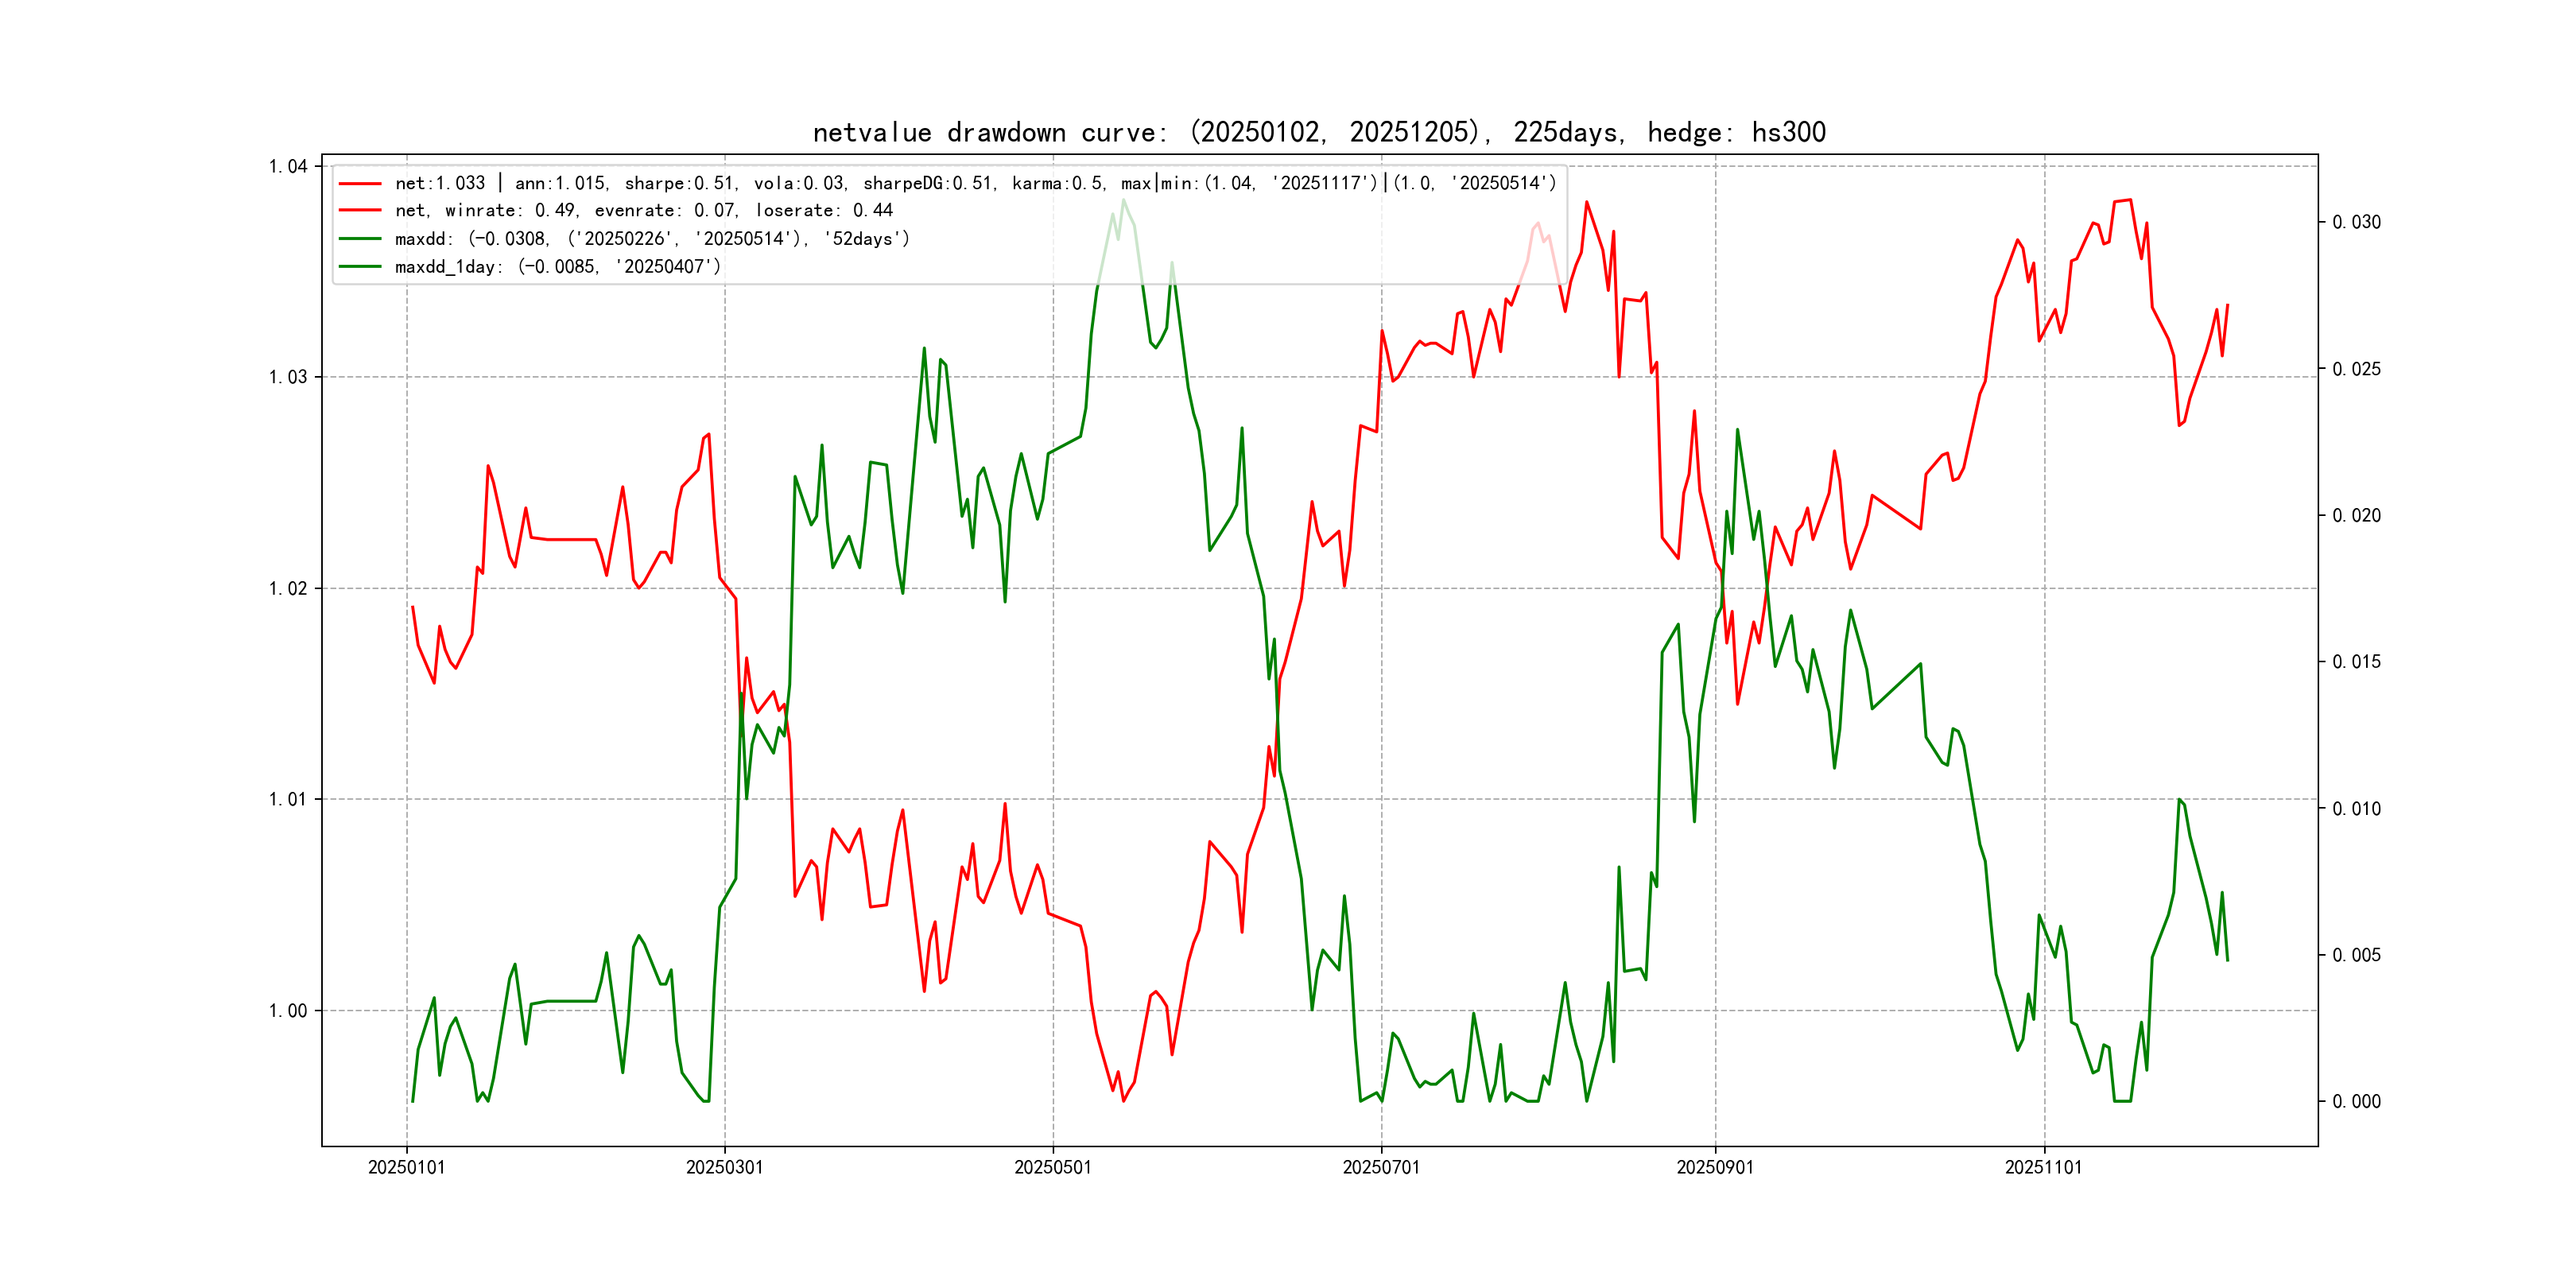Image resolution: width=2576 pixels, height=1288 pixels.
Task: Click x-axis date label 20250101
Action: pyautogui.click(x=406, y=1167)
